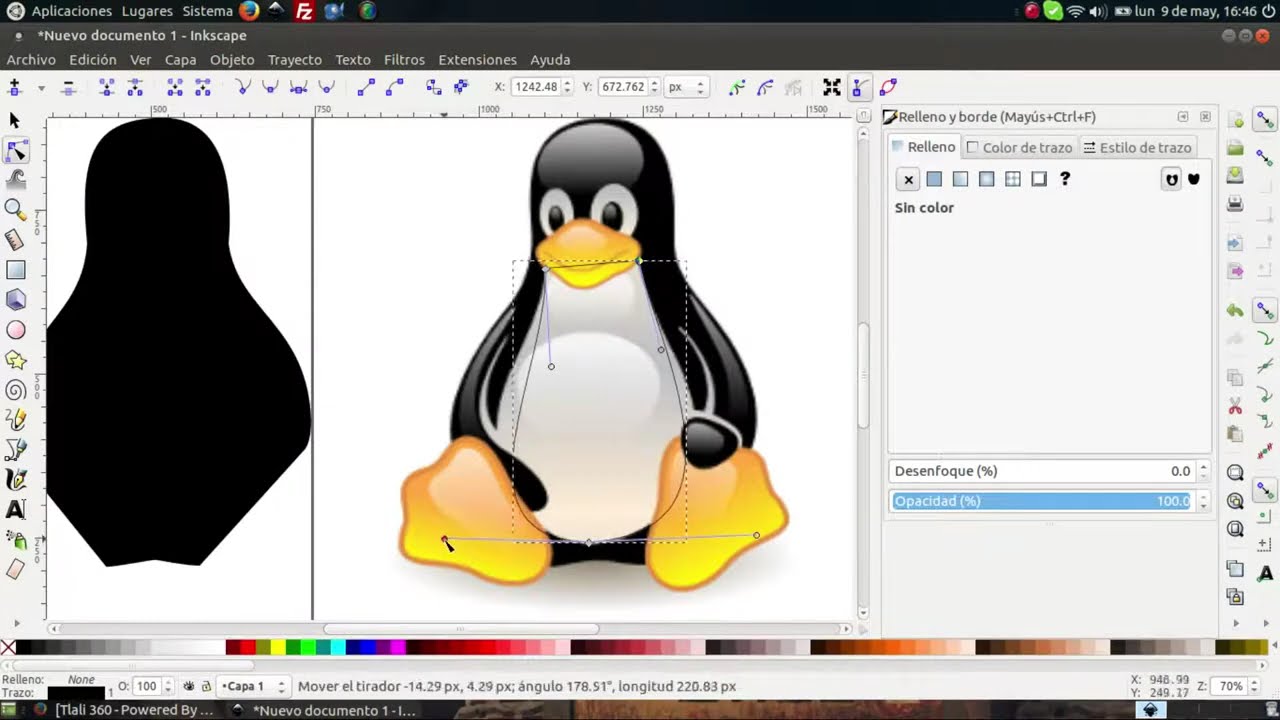Toggle current layer visibility eye
The width and height of the screenshot is (1280, 720).
point(188,686)
